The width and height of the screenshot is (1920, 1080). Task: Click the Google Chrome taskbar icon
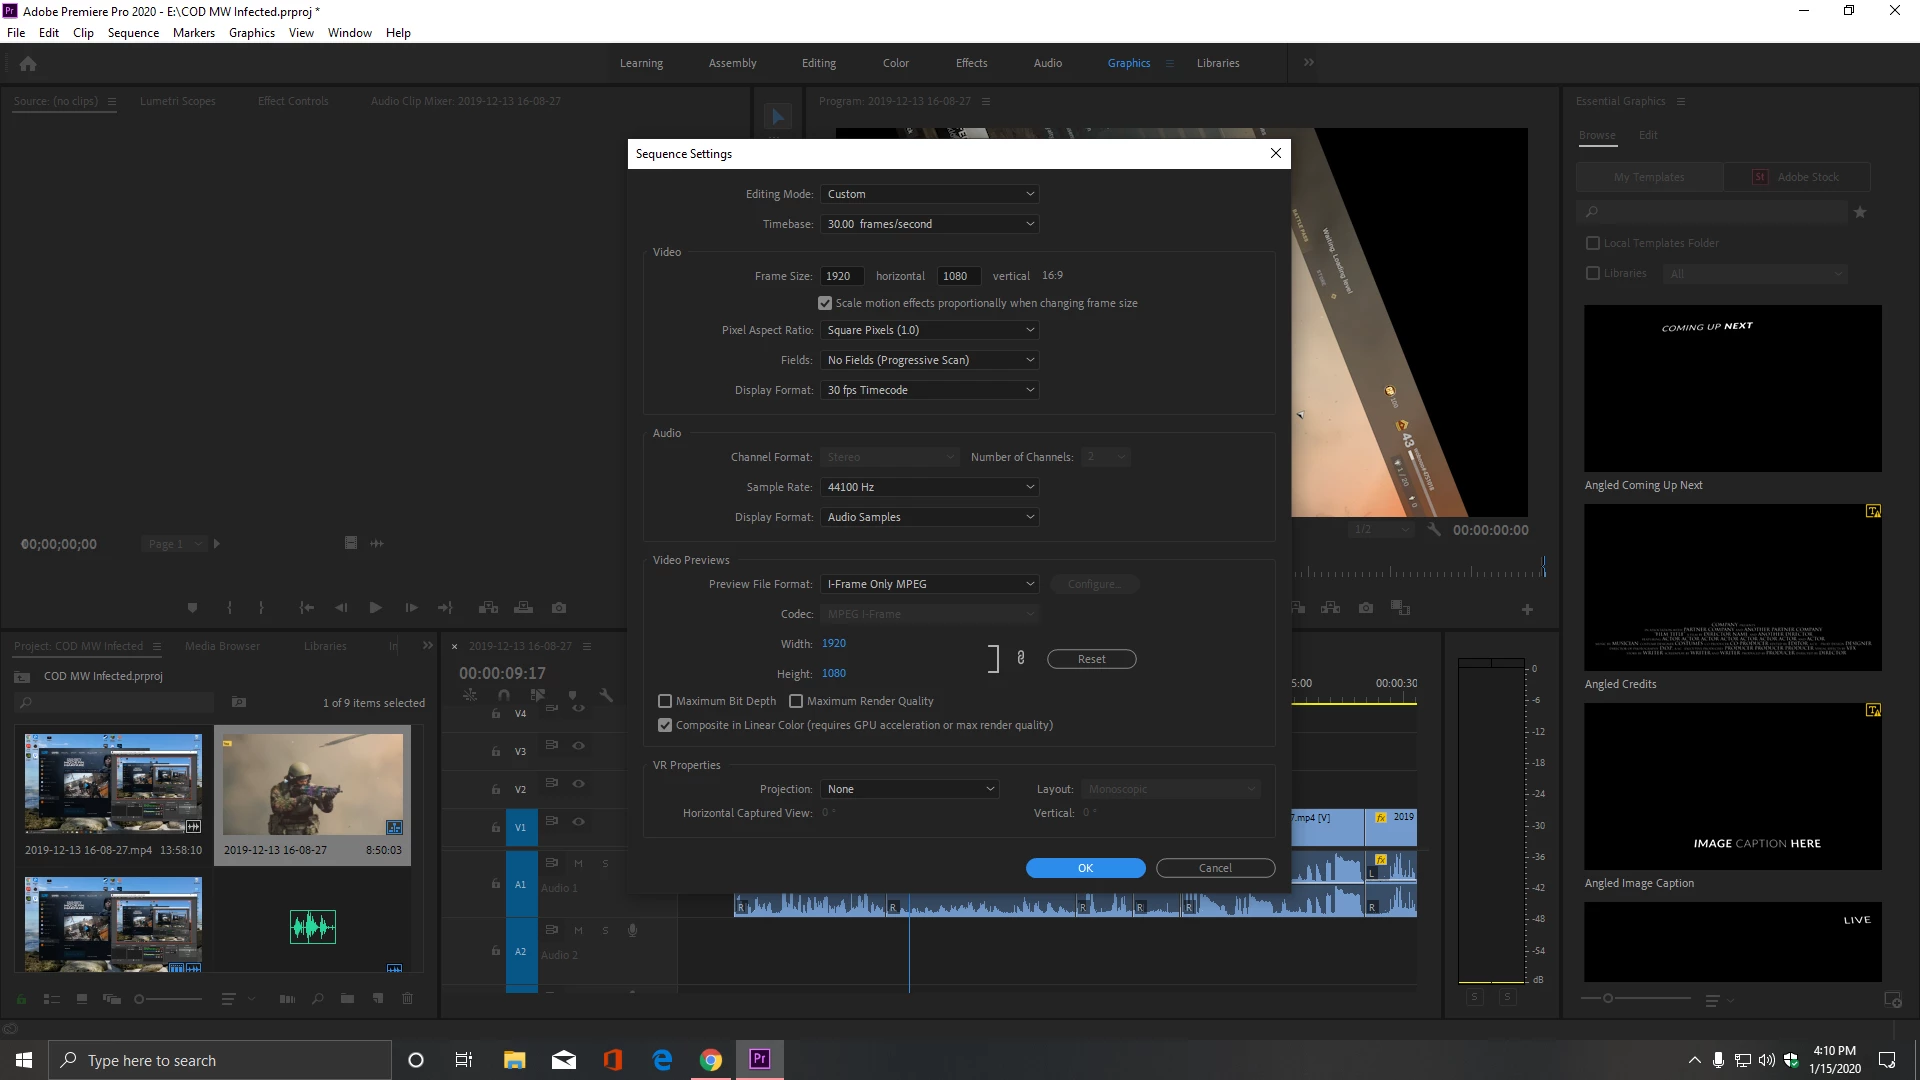tap(711, 1059)
